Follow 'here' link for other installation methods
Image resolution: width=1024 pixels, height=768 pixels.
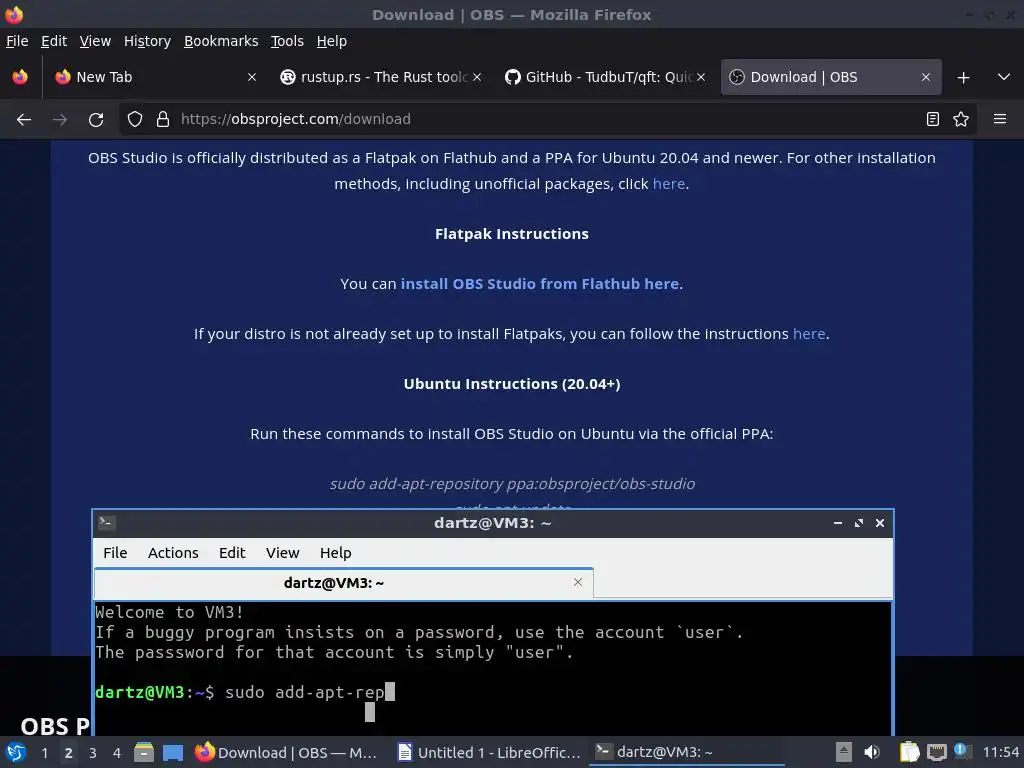(669, 184)
